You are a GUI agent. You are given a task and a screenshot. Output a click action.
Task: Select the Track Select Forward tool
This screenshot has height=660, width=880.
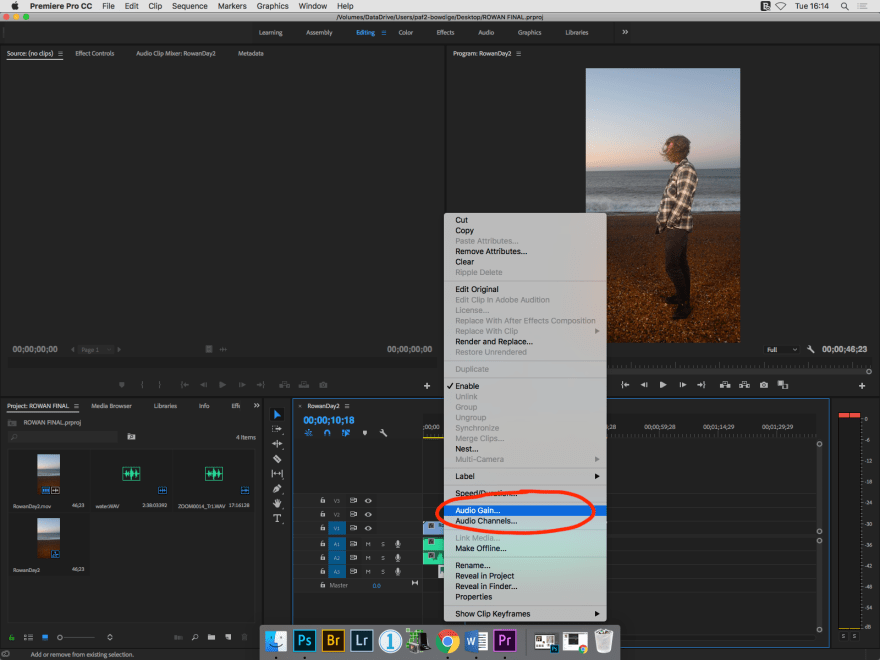pos(278,429)
